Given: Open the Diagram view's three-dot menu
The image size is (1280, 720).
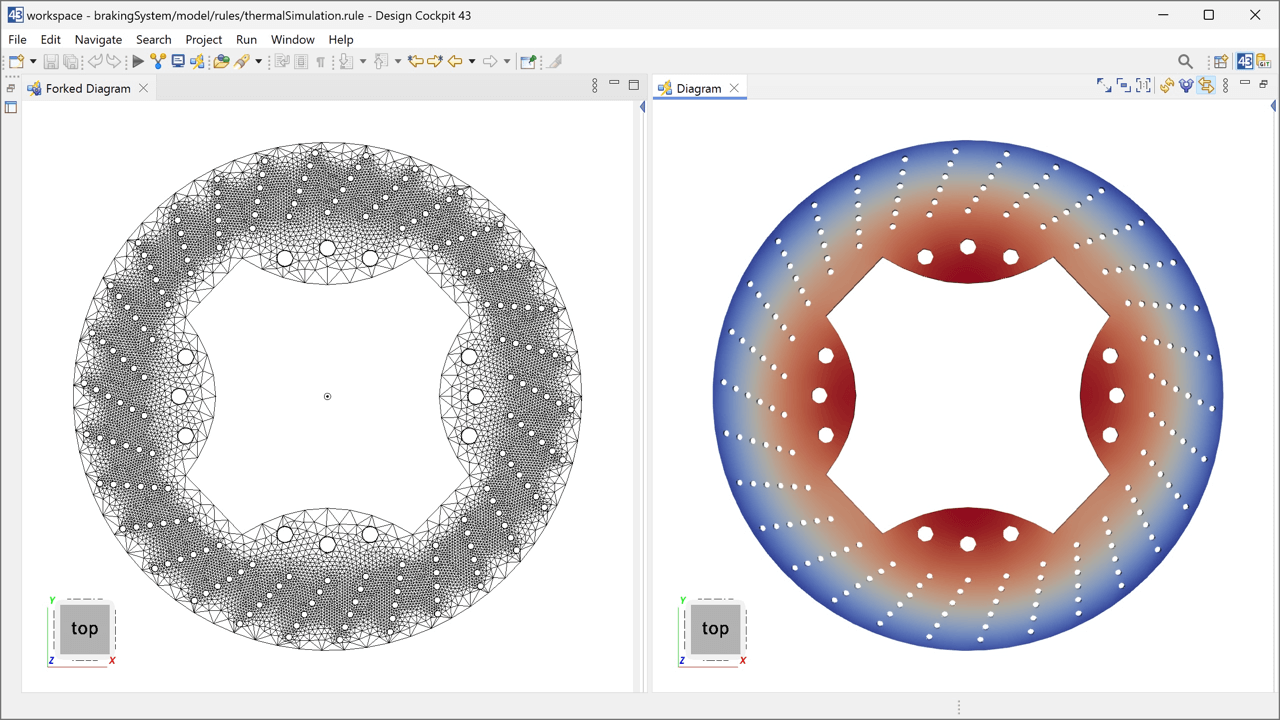Looking at the screenshot, I should pos(1226,86).
